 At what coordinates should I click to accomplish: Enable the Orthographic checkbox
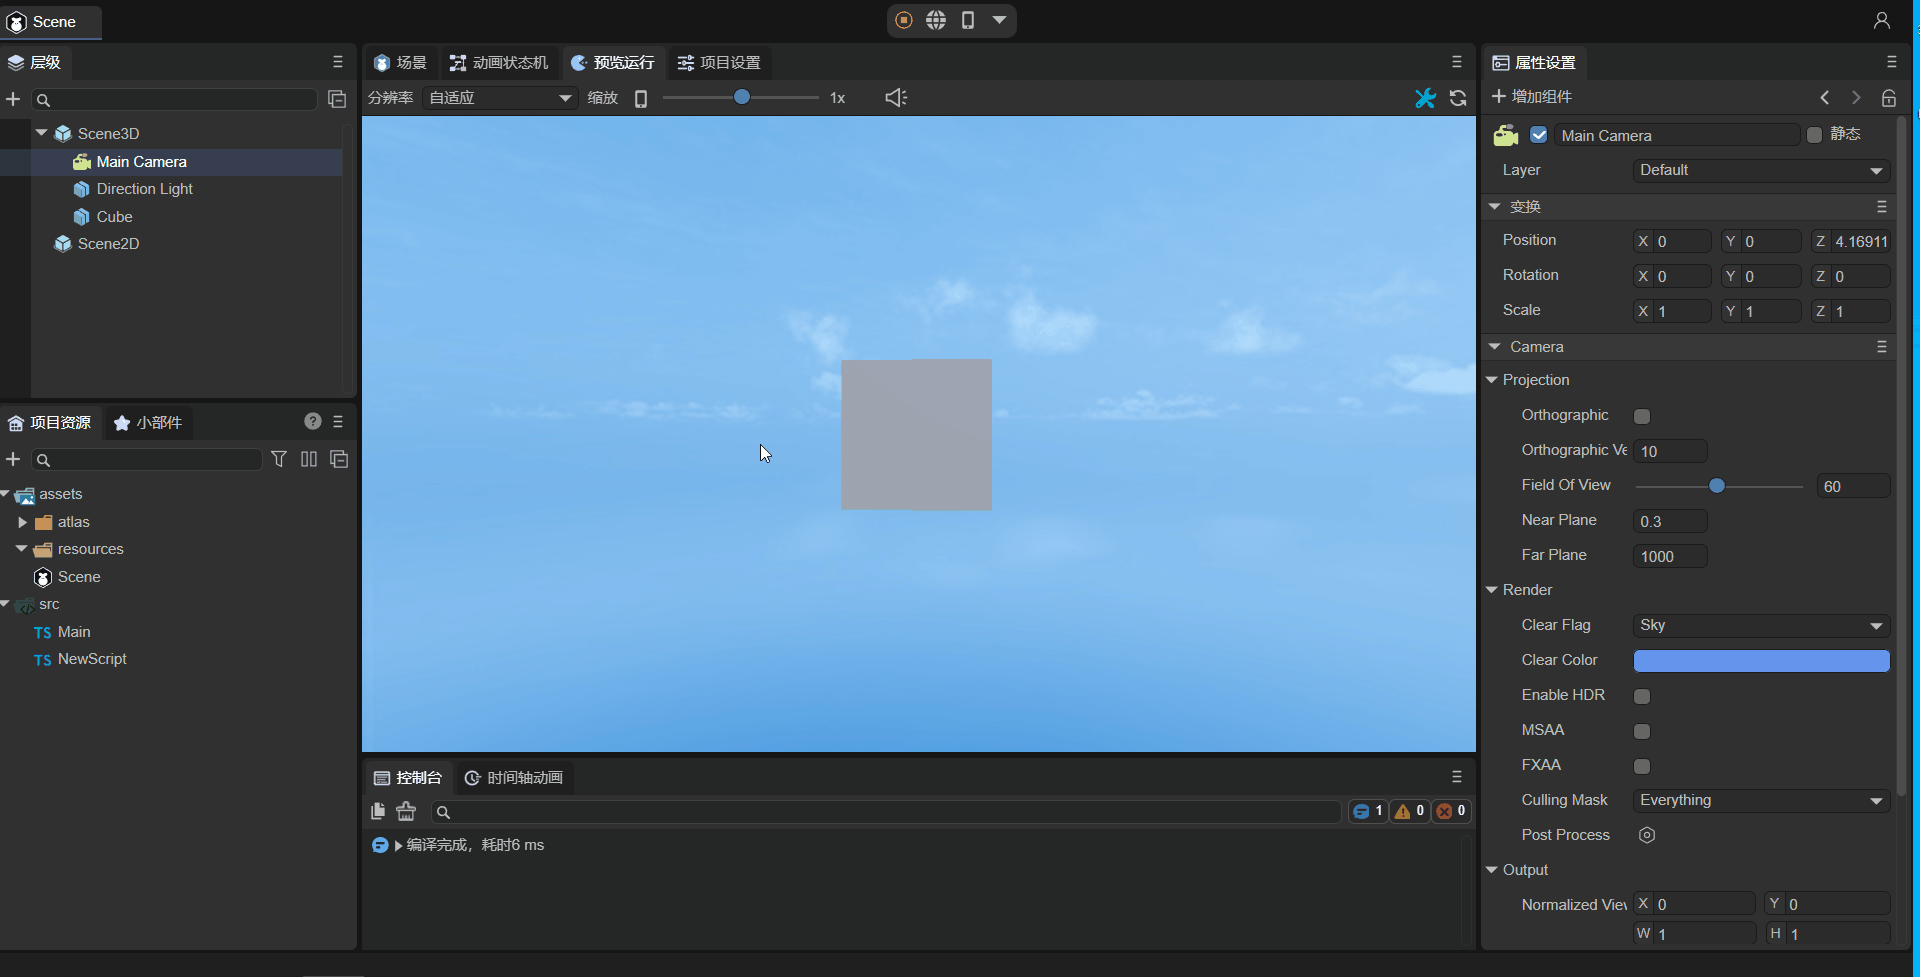[x=1642, y=416]
